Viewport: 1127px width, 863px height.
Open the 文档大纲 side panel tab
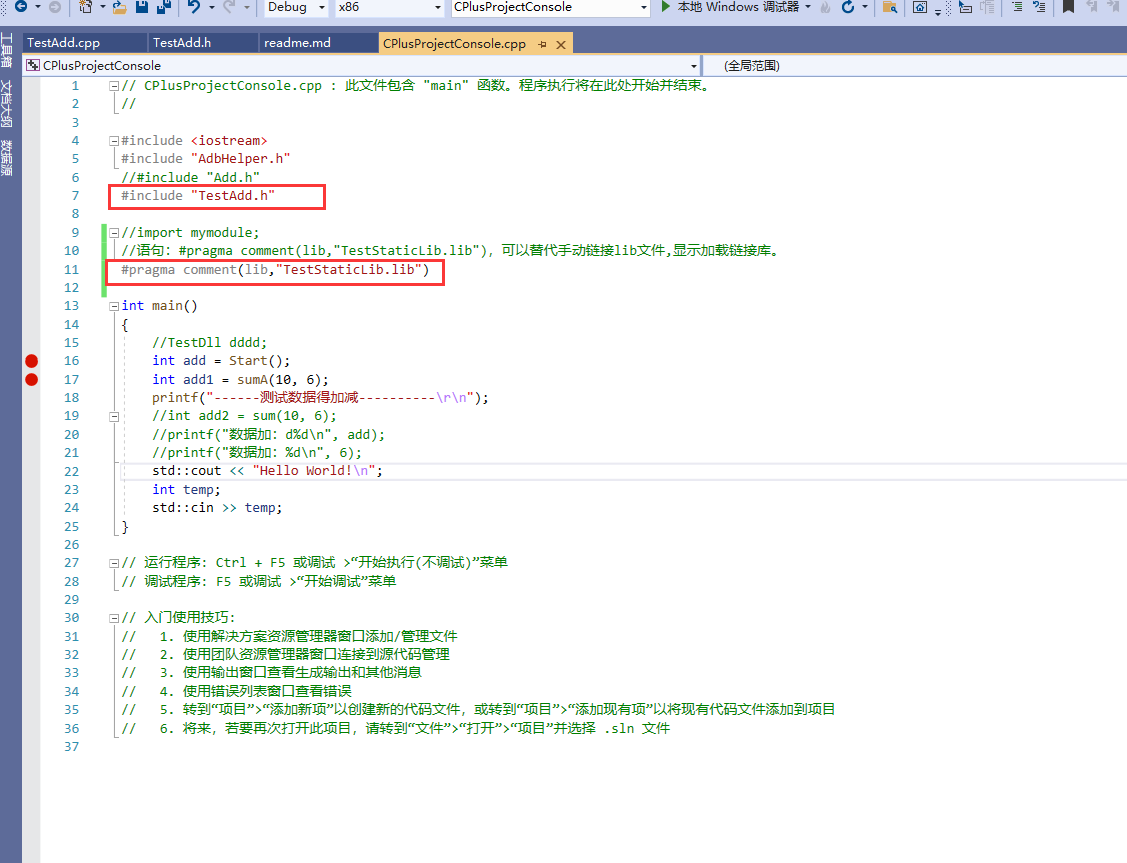[x=6, y=103]
